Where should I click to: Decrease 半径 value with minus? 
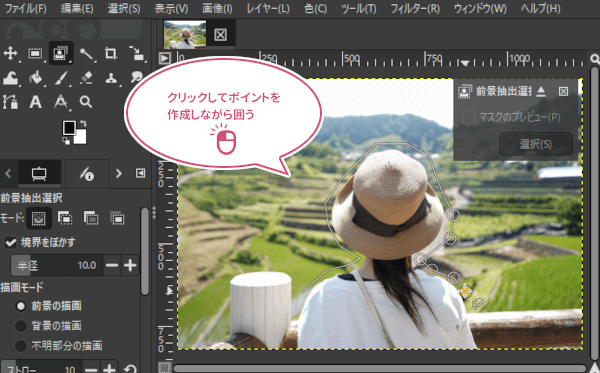point(112,265)
